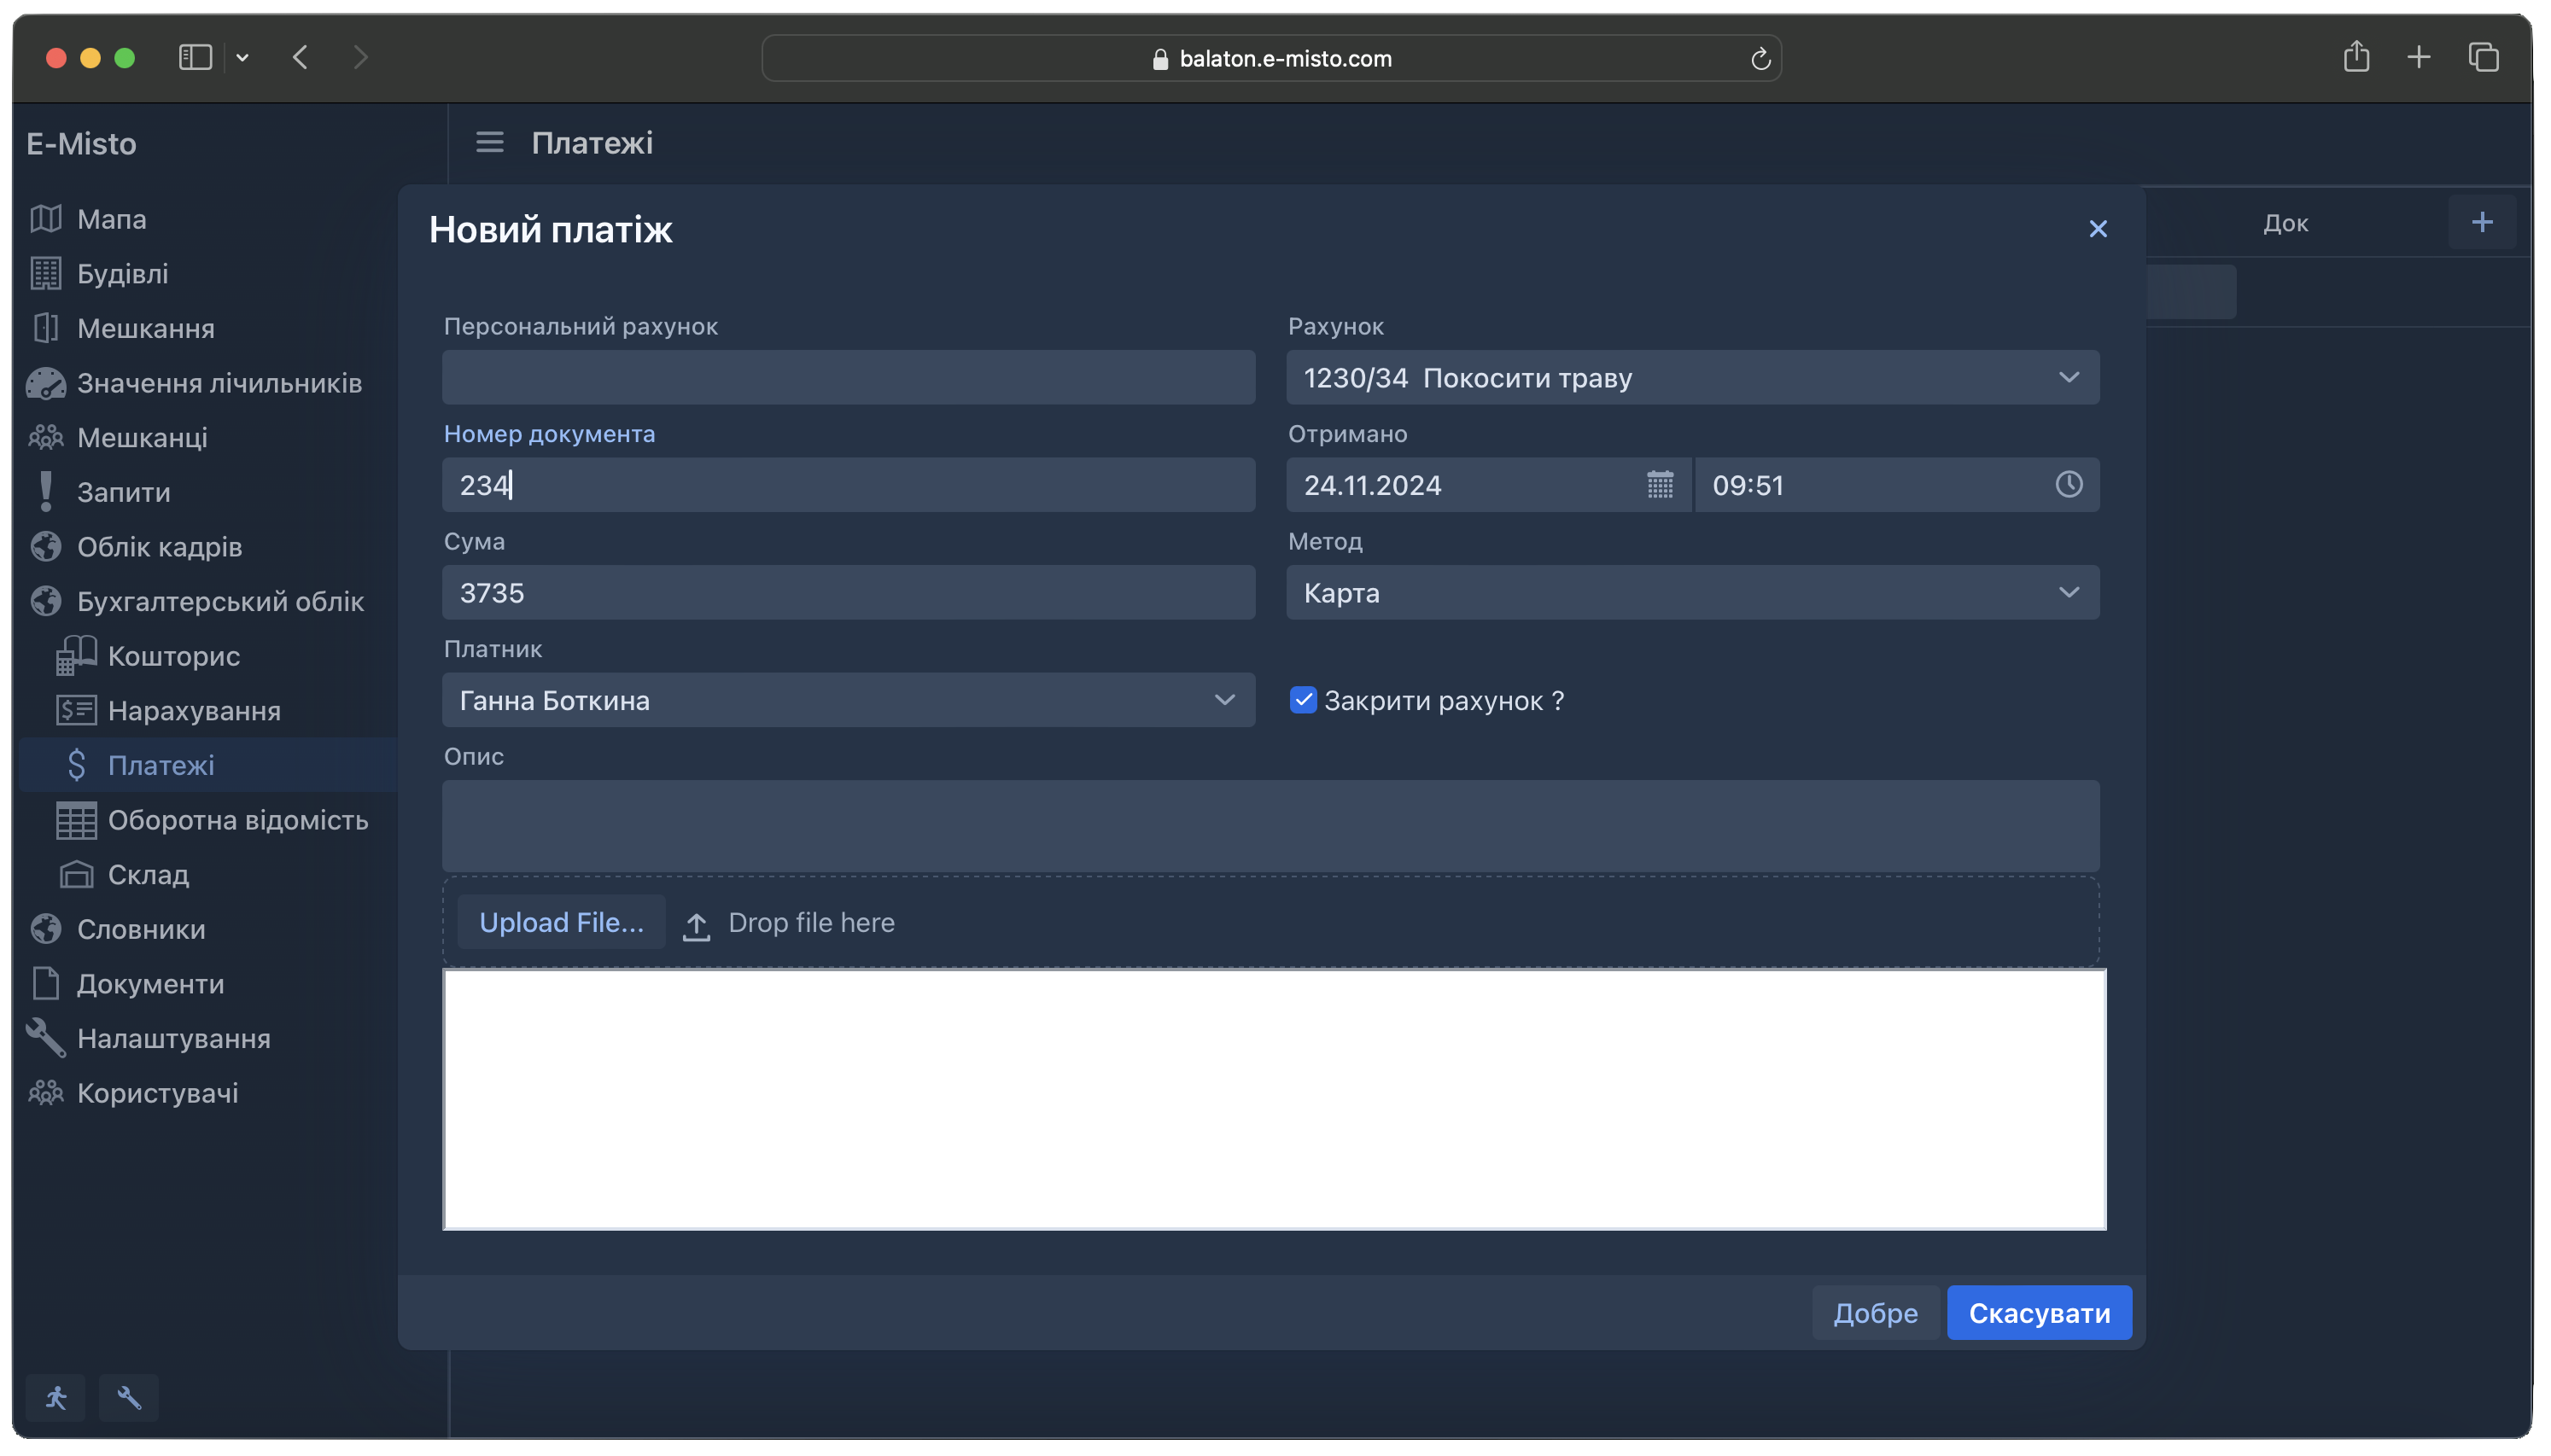Click the Словники globe icon
The image size is (2551, 1456).
[x=46, y=929]
